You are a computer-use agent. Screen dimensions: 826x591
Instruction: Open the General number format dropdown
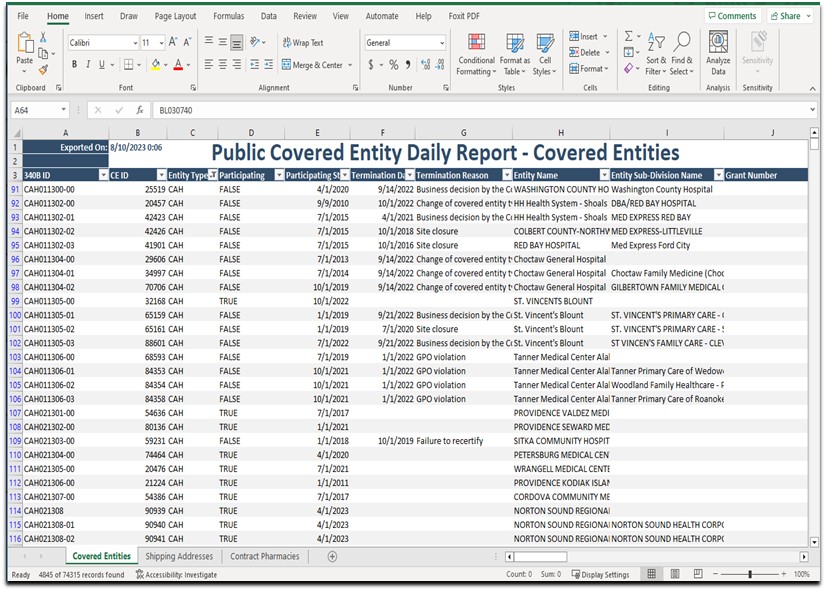(441, 43)
